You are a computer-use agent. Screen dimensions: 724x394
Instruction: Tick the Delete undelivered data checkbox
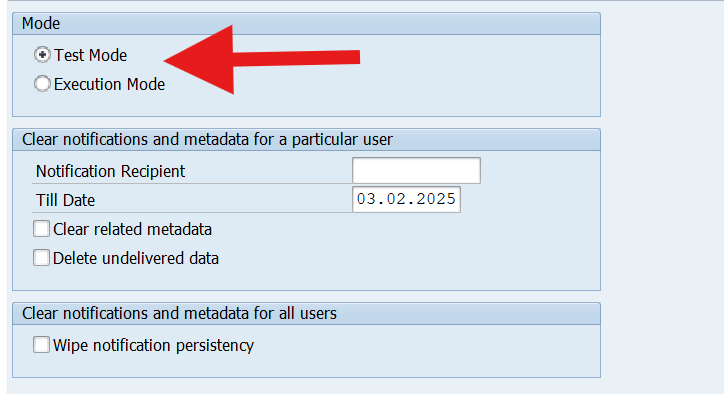(x=42, y=258)
